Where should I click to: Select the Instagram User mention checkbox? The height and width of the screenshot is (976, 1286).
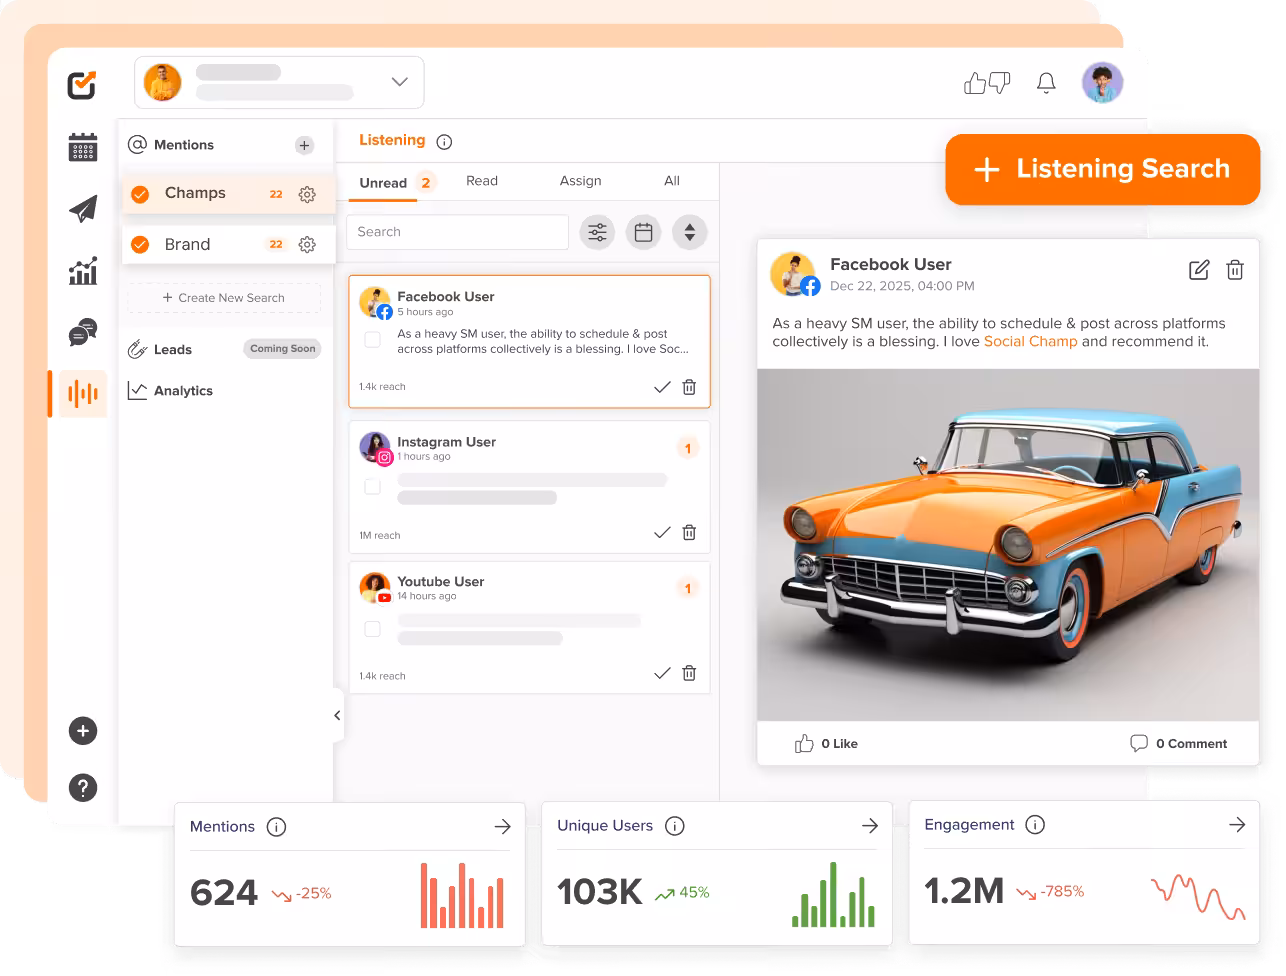pos(373,487)
